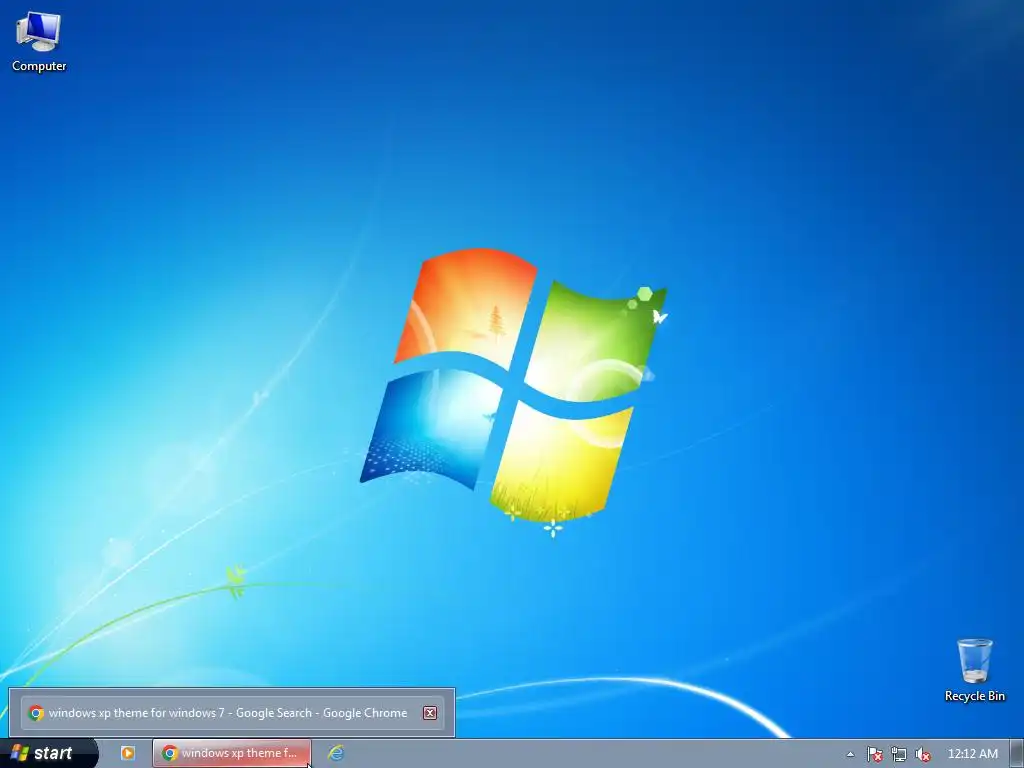The image size is (1024, 768).
Task: Click the 12:12 AM clock
Action: [x=972, y=754]
